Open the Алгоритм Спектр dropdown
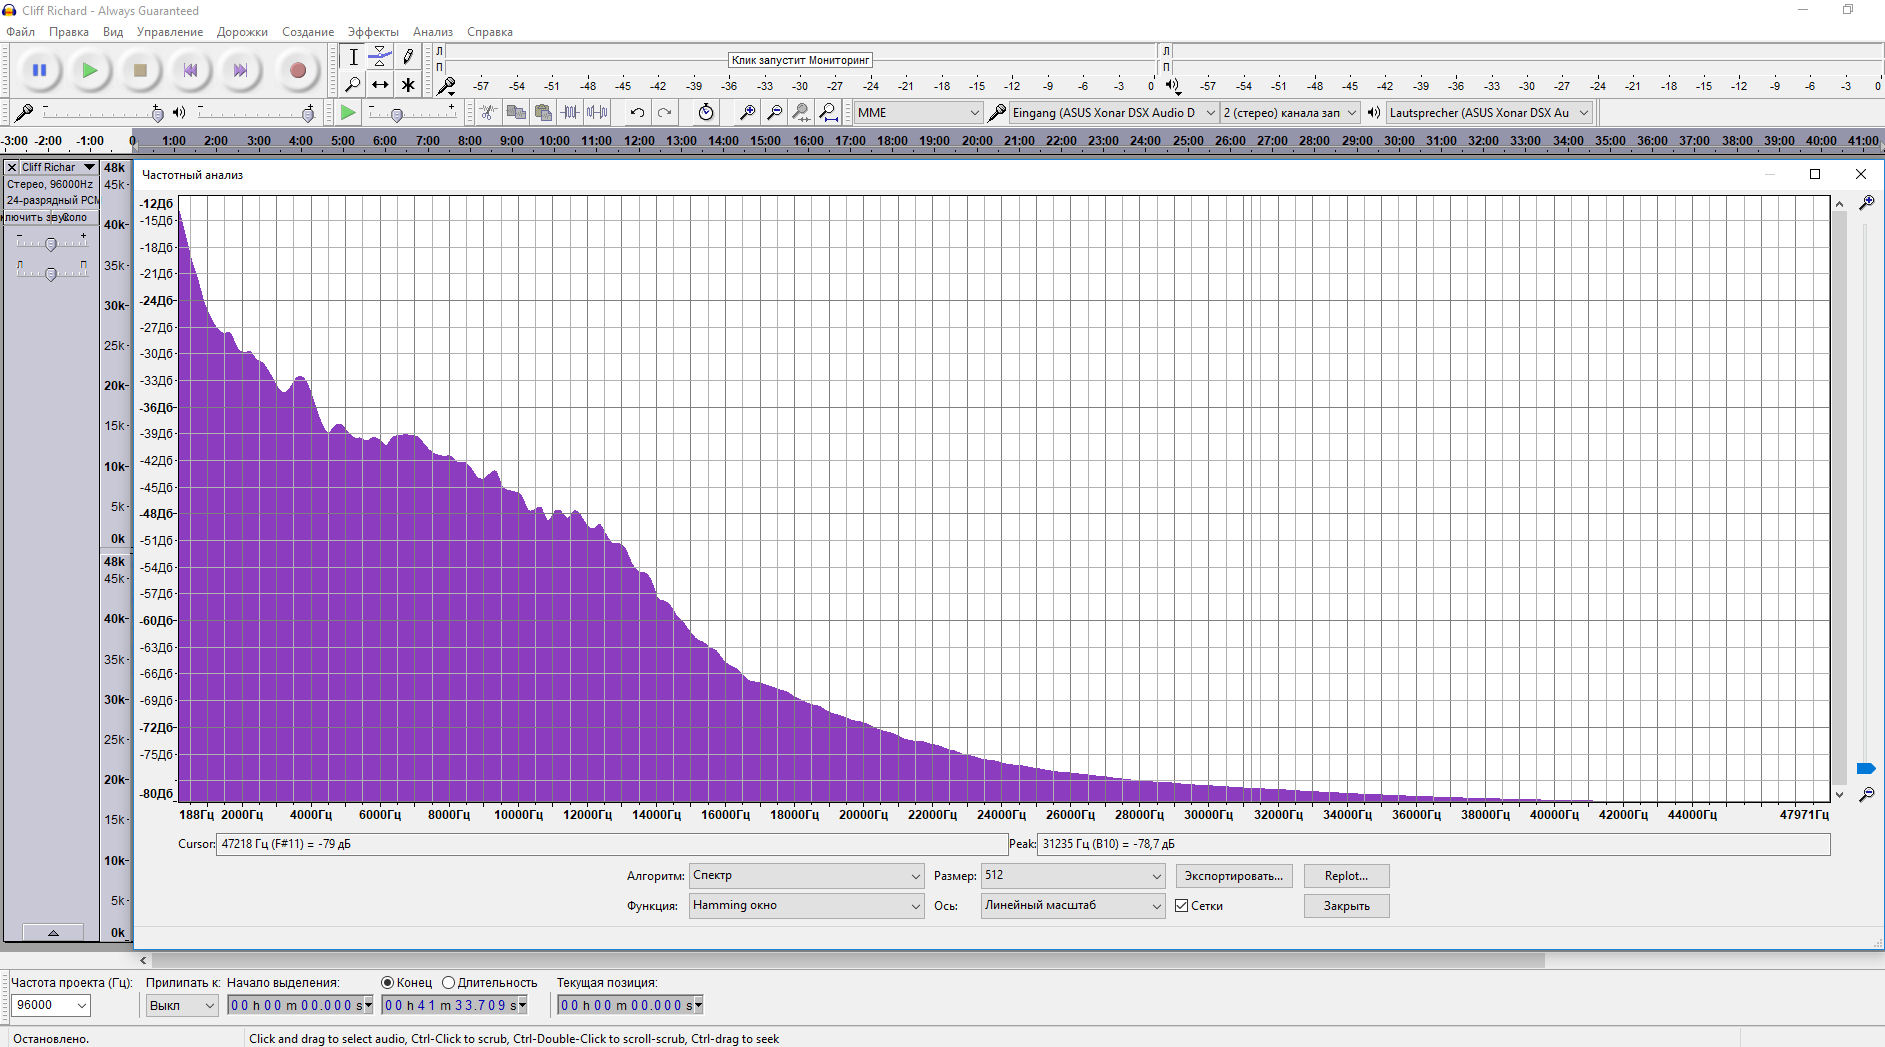Screen dimensions: 1885x1047 [x=806, y=876]
